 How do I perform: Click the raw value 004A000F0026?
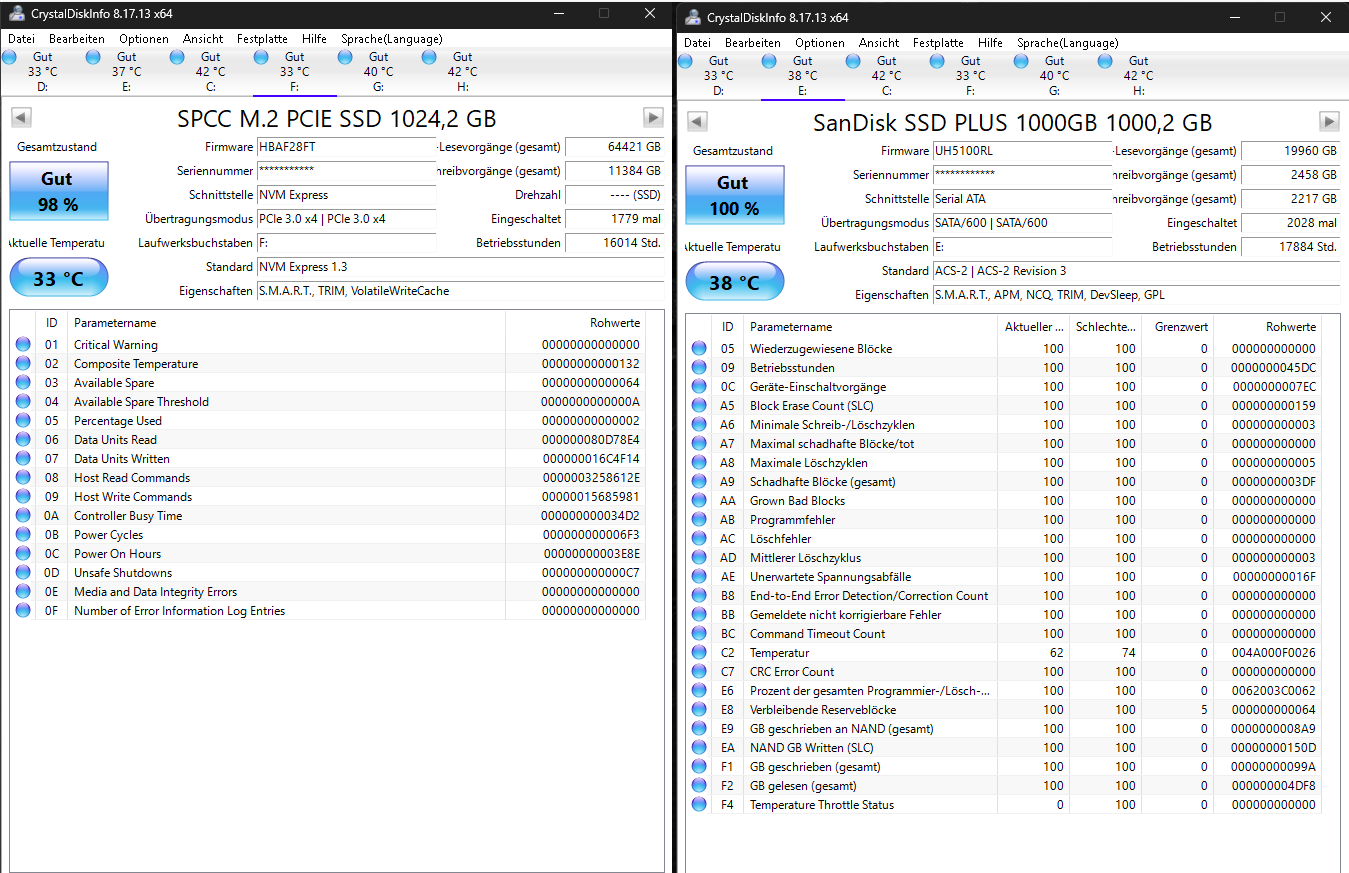(1274, 653)
